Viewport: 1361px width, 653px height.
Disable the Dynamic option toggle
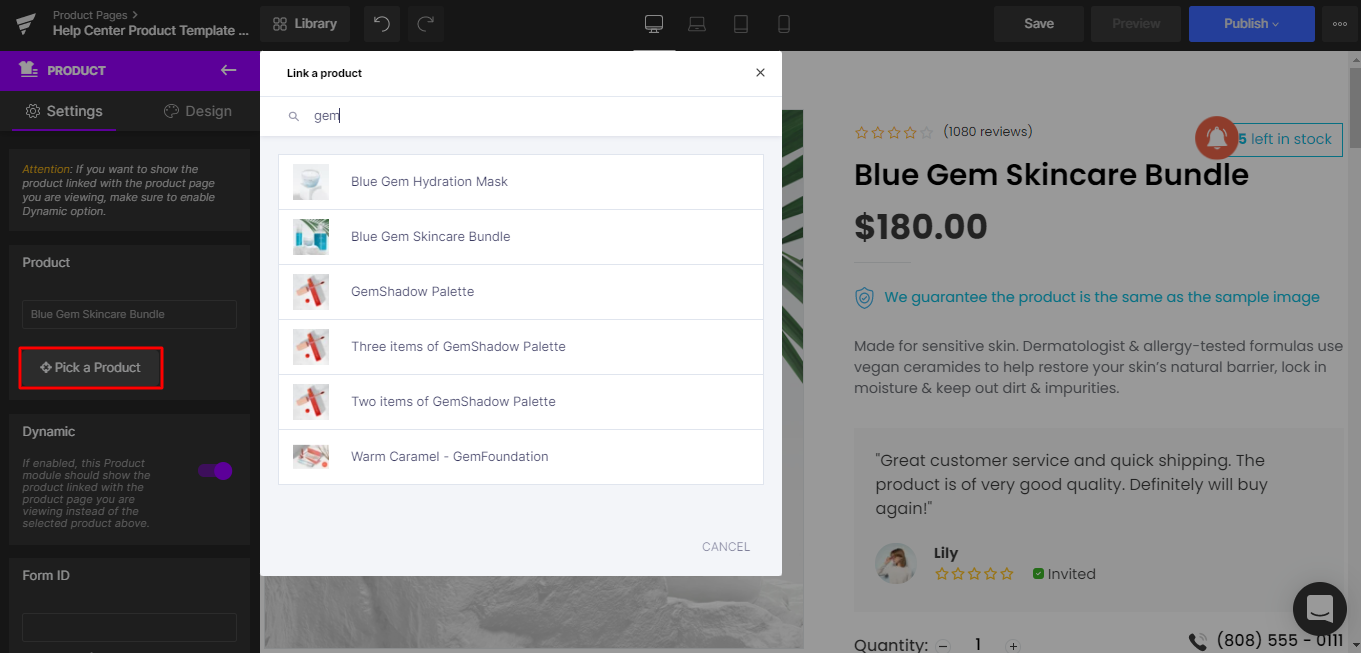(x=213, y=470)
